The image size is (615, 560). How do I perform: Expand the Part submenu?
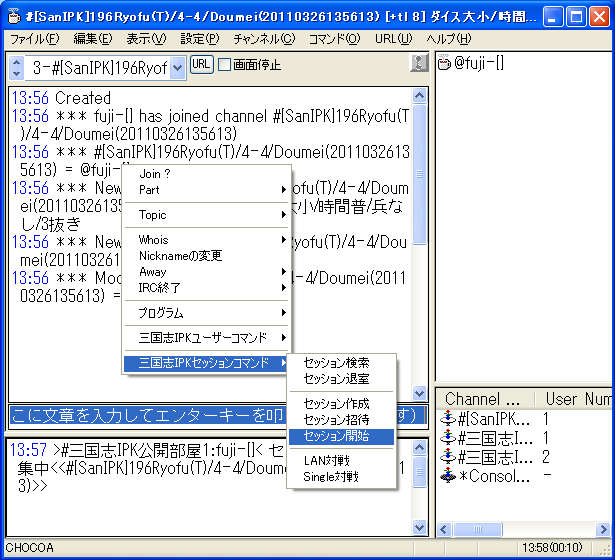tap(205, 190)
